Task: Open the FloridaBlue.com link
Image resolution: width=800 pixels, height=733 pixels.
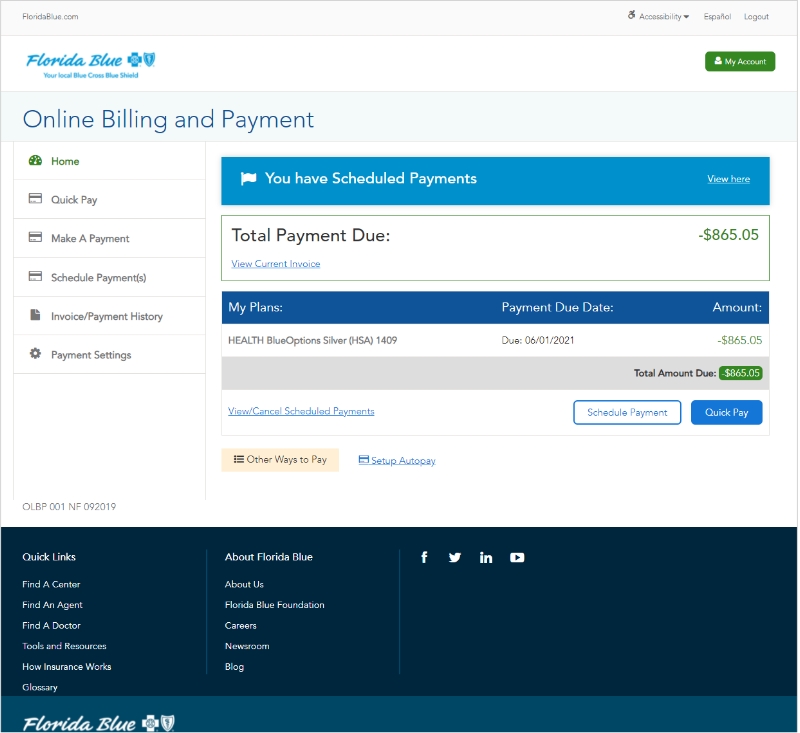Action: (x=51, y=16)
